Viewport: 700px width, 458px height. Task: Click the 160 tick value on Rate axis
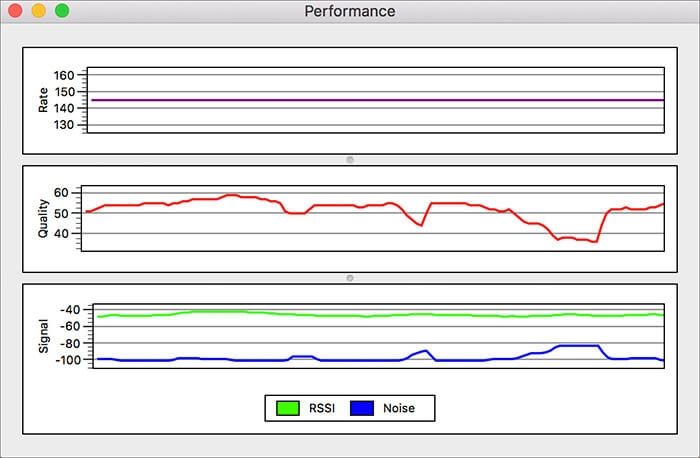(64, 75)
